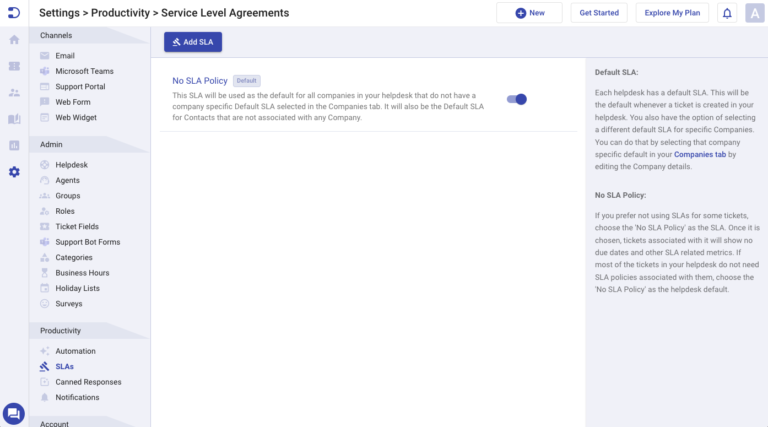768x427 pixels.
Task: Click the Surveys smiley icon
Action: (45, 304)
